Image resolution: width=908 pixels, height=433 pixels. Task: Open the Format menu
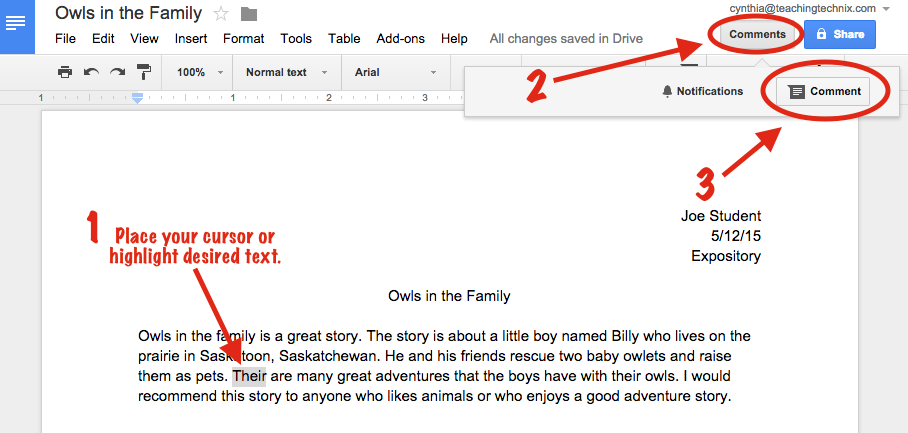click(244, 39)
